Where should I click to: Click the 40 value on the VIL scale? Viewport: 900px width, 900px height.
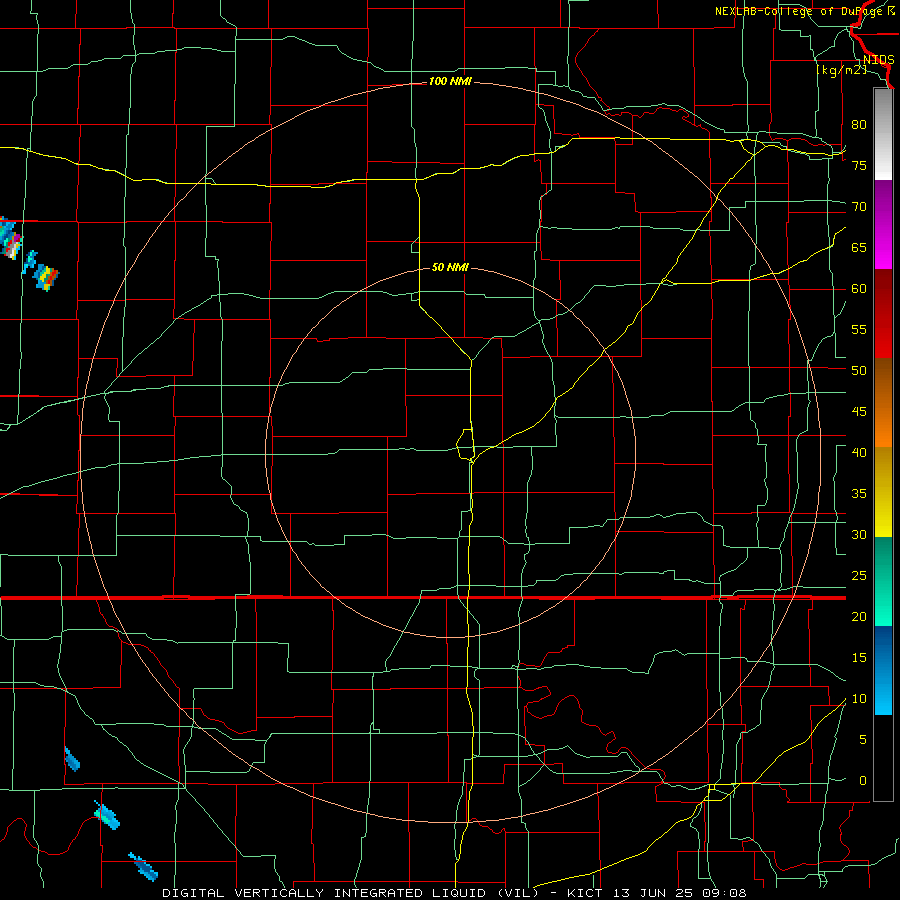pos(859,452)
